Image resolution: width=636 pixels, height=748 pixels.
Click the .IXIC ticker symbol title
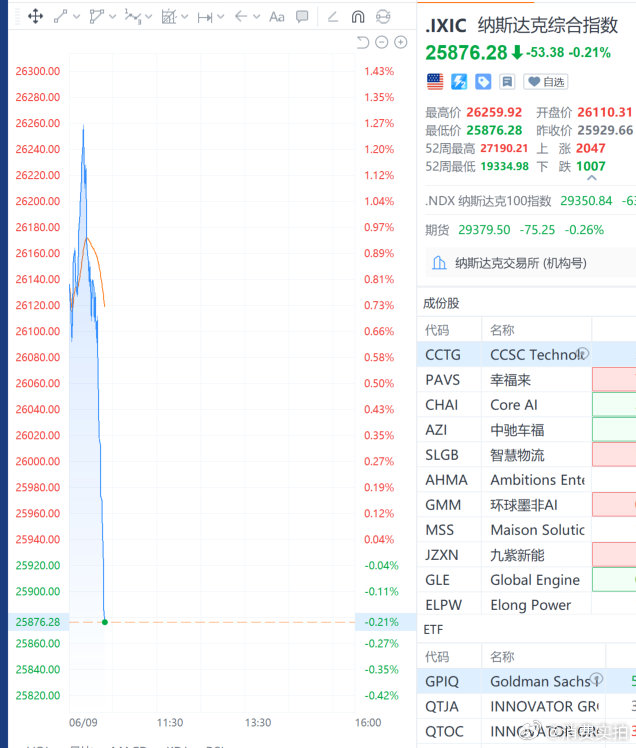pos(446,25)
